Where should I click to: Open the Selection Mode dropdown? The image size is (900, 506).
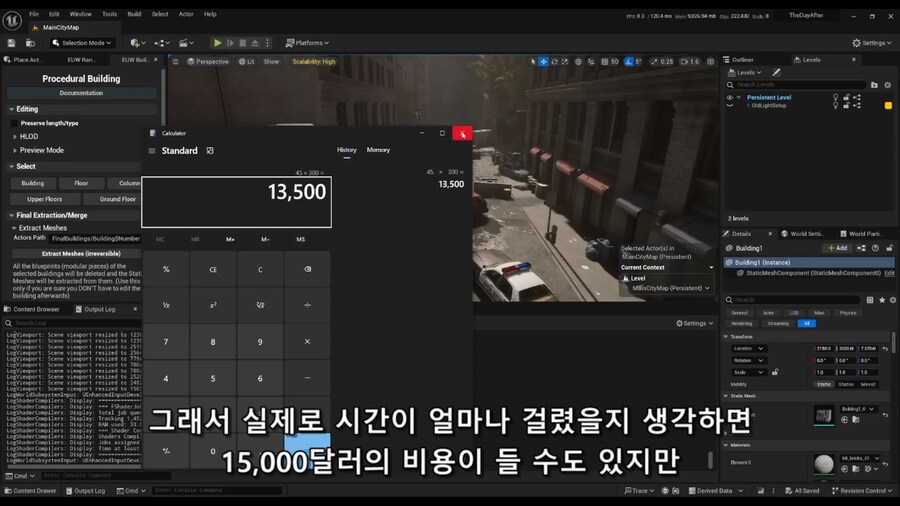pyautogui.click(x=82, y=43)
